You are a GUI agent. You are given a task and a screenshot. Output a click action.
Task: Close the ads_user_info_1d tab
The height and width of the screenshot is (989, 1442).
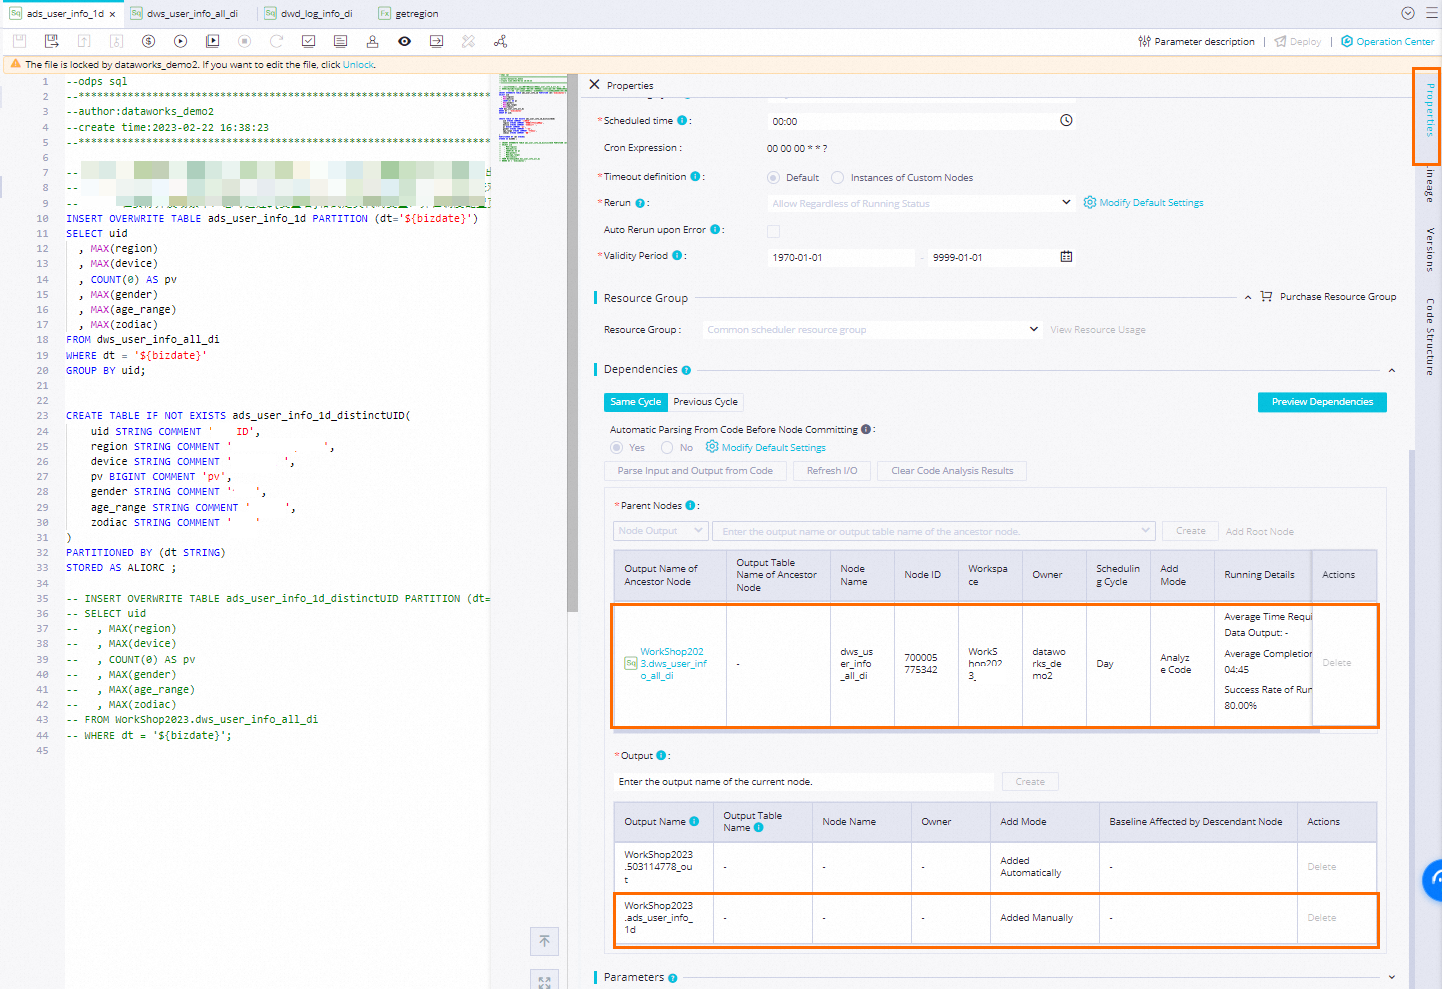[111, 14]
